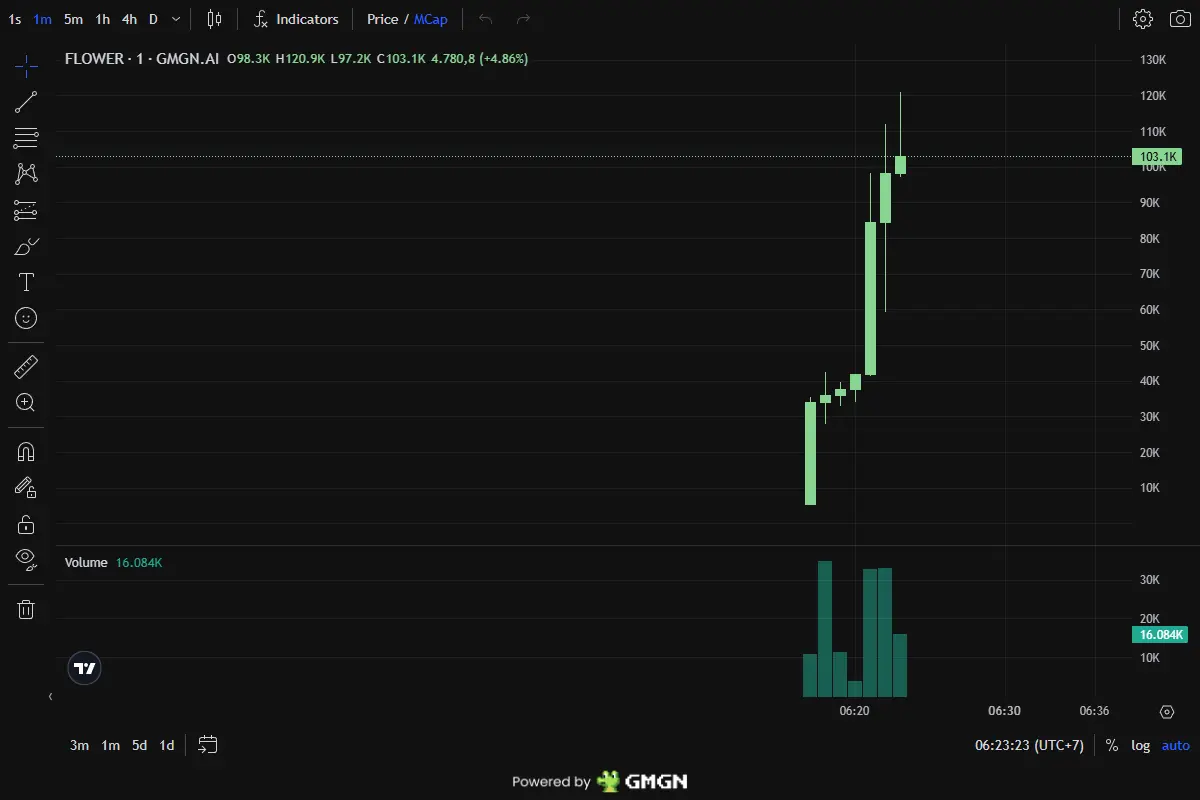
Task: Switch to 1h timeframe
Action: (102, 19)
